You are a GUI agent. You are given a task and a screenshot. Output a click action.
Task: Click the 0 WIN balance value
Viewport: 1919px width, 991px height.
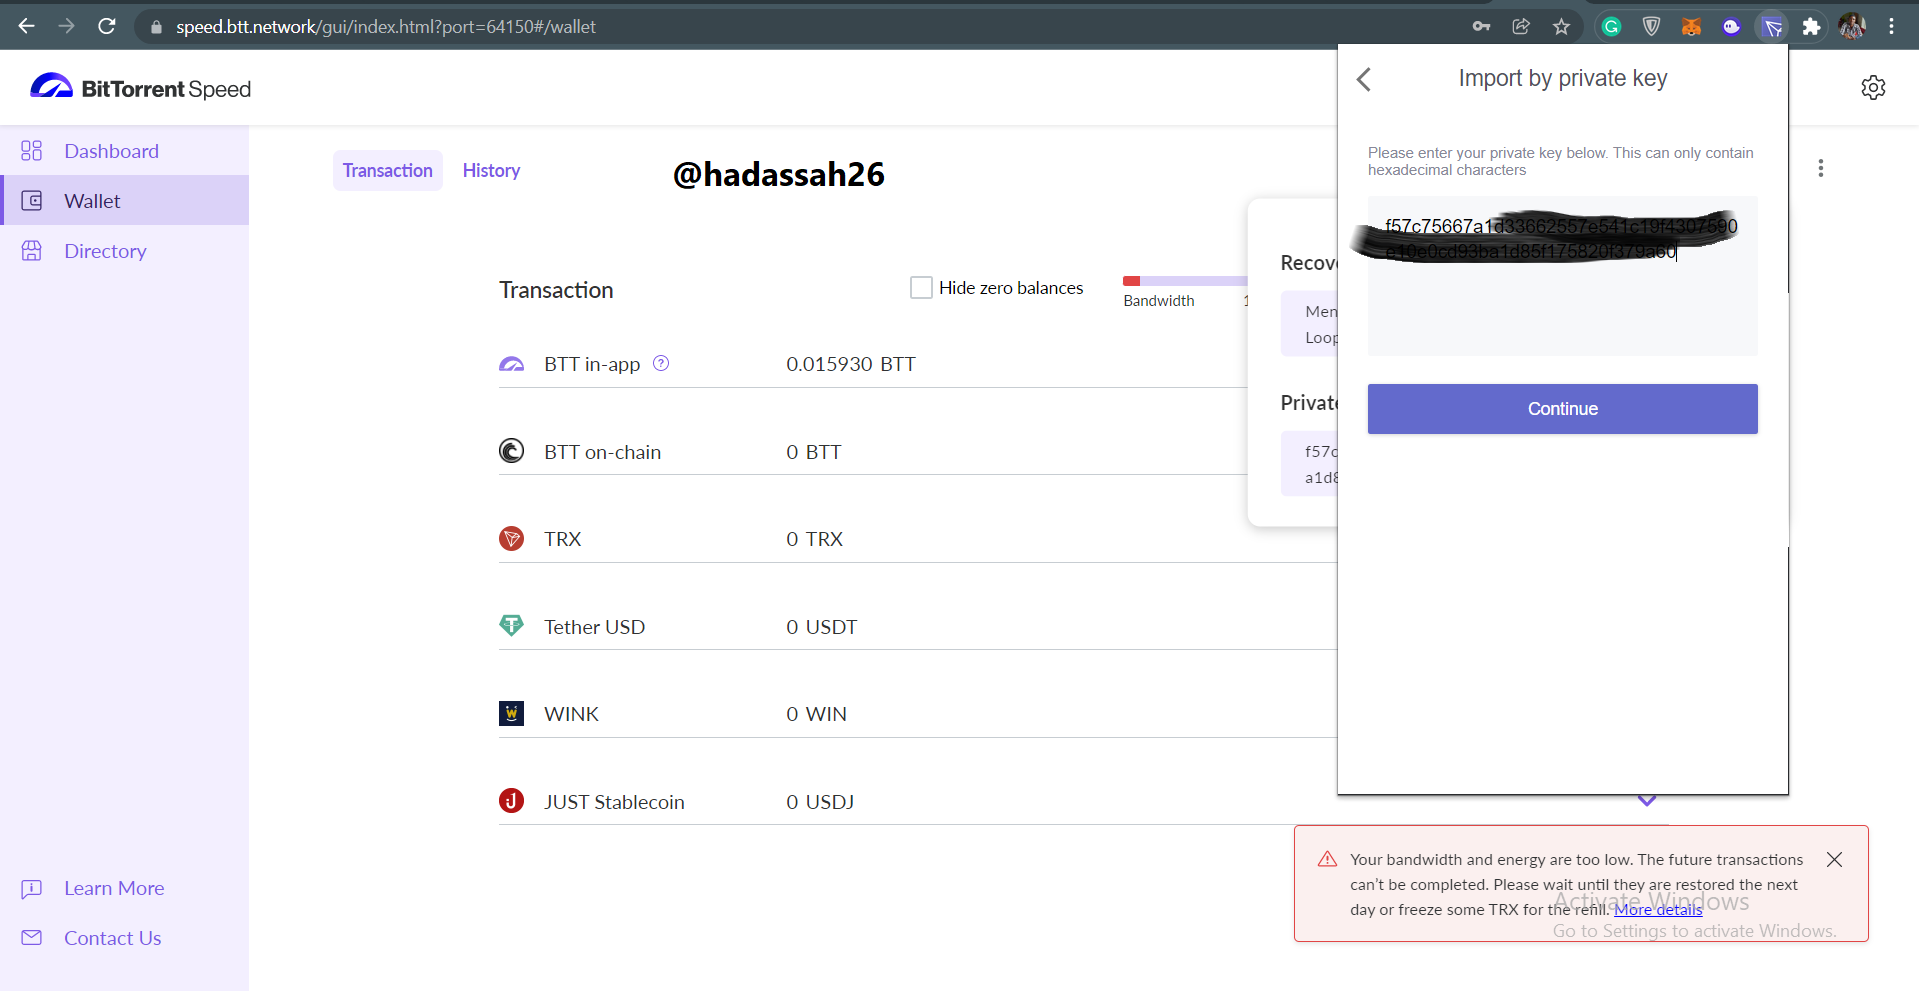click(x=816, y=714)
